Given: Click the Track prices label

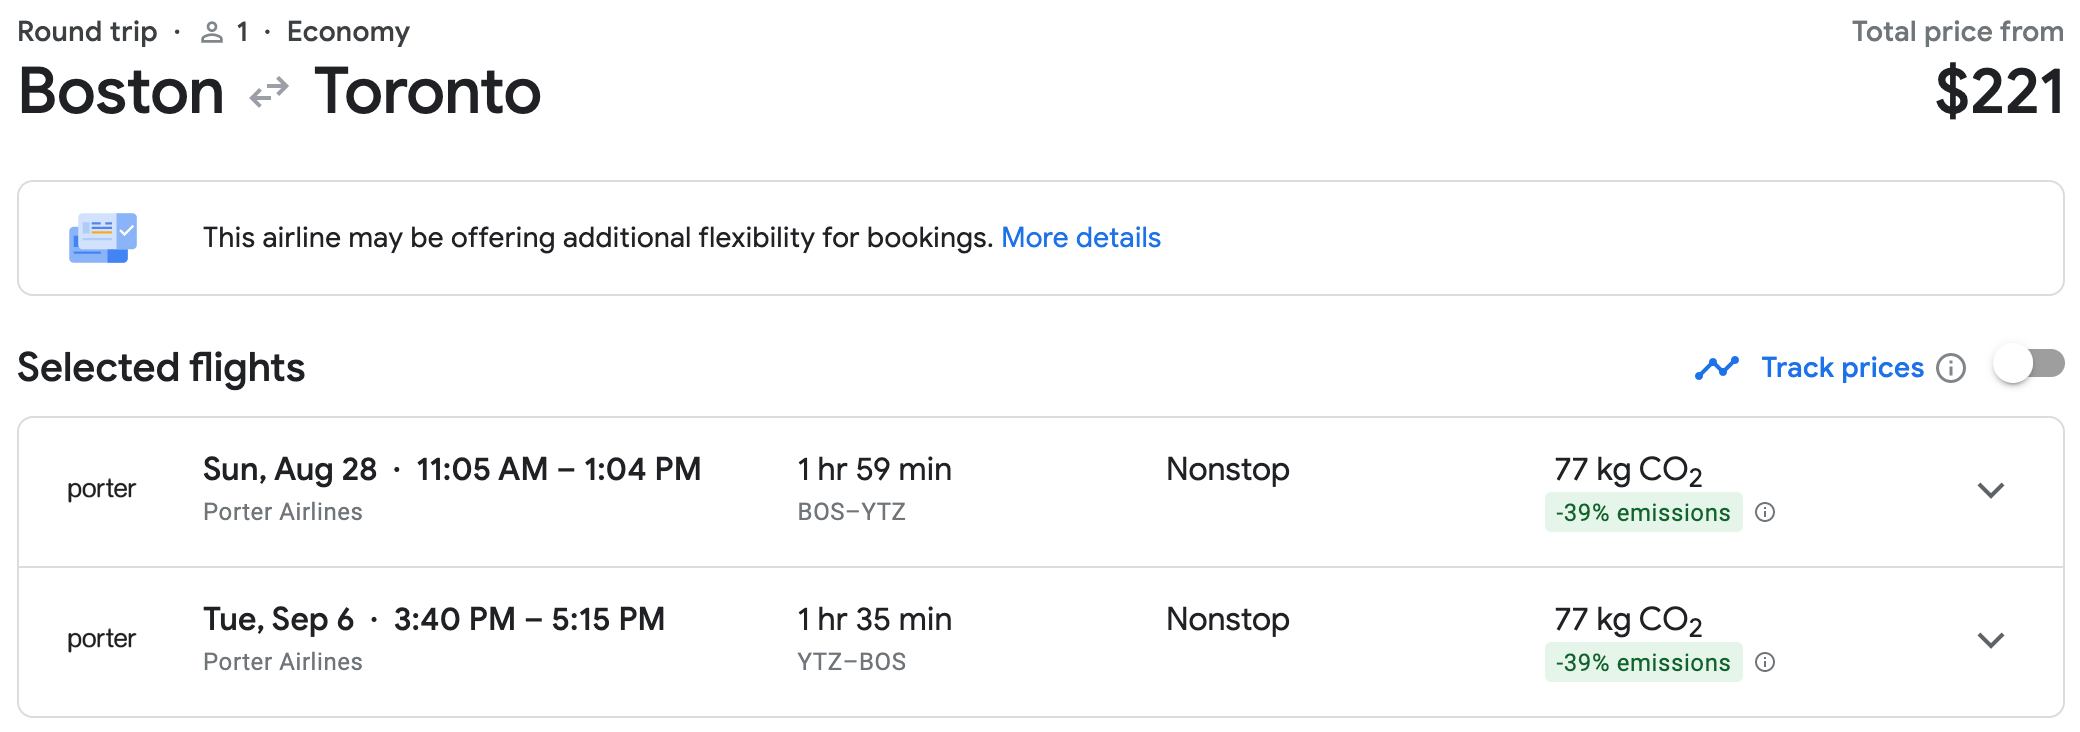Looking at the screenshot, I should [x=1842, y=368].
